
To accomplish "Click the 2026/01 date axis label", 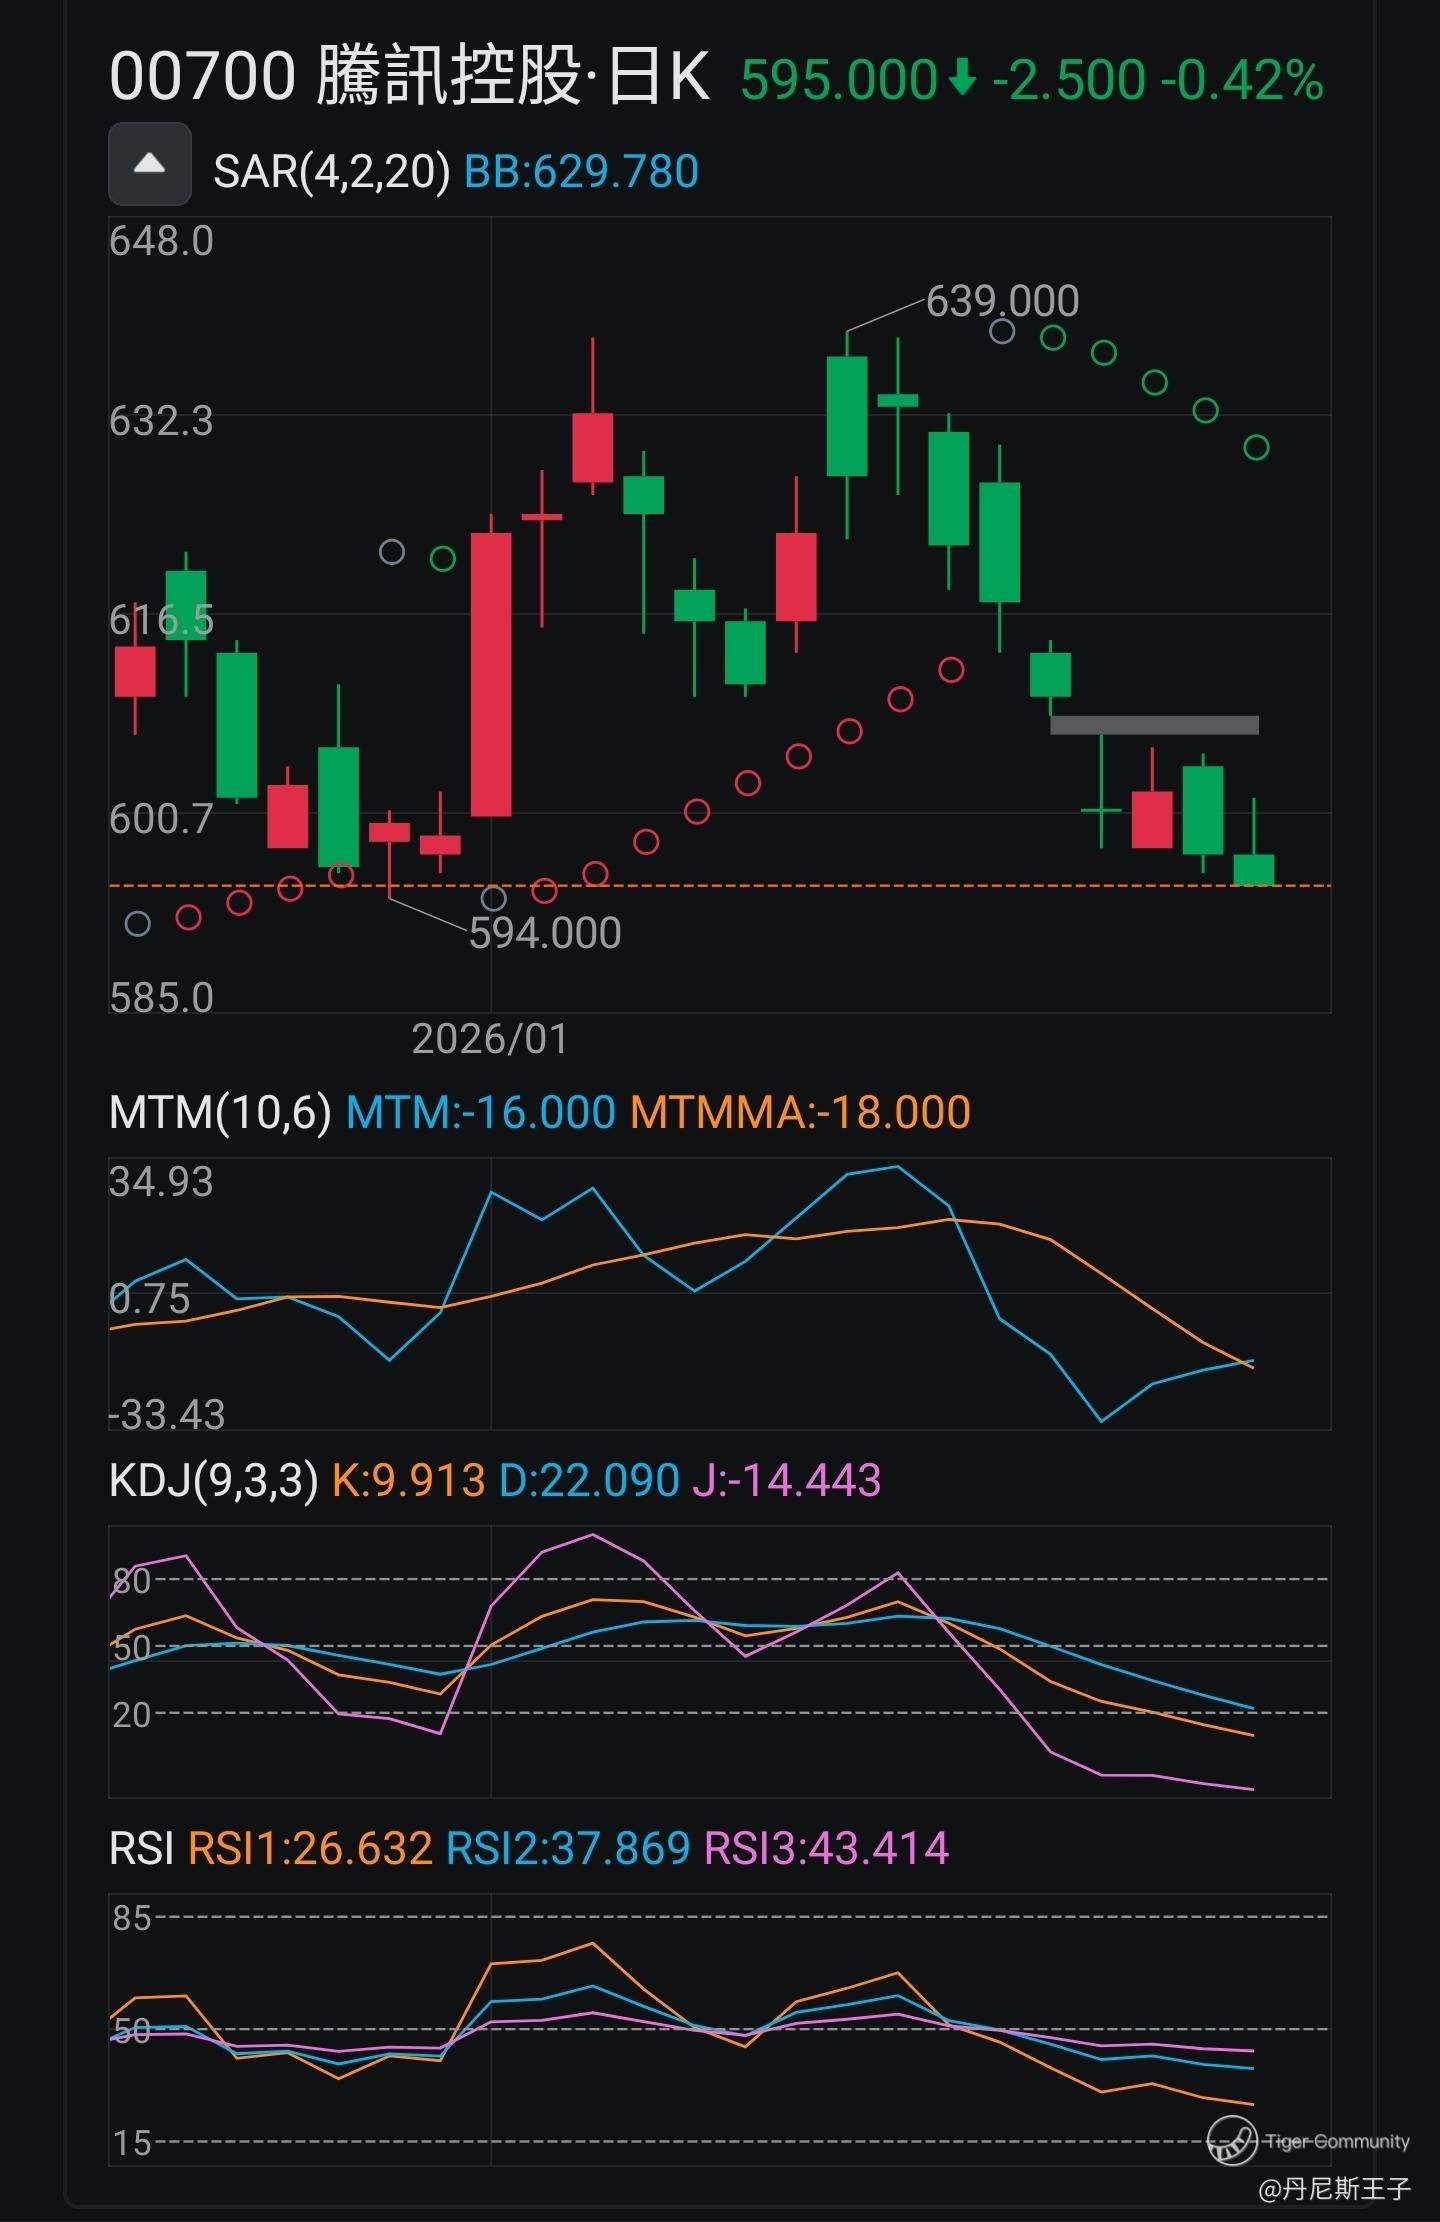I will point(489,1039).
